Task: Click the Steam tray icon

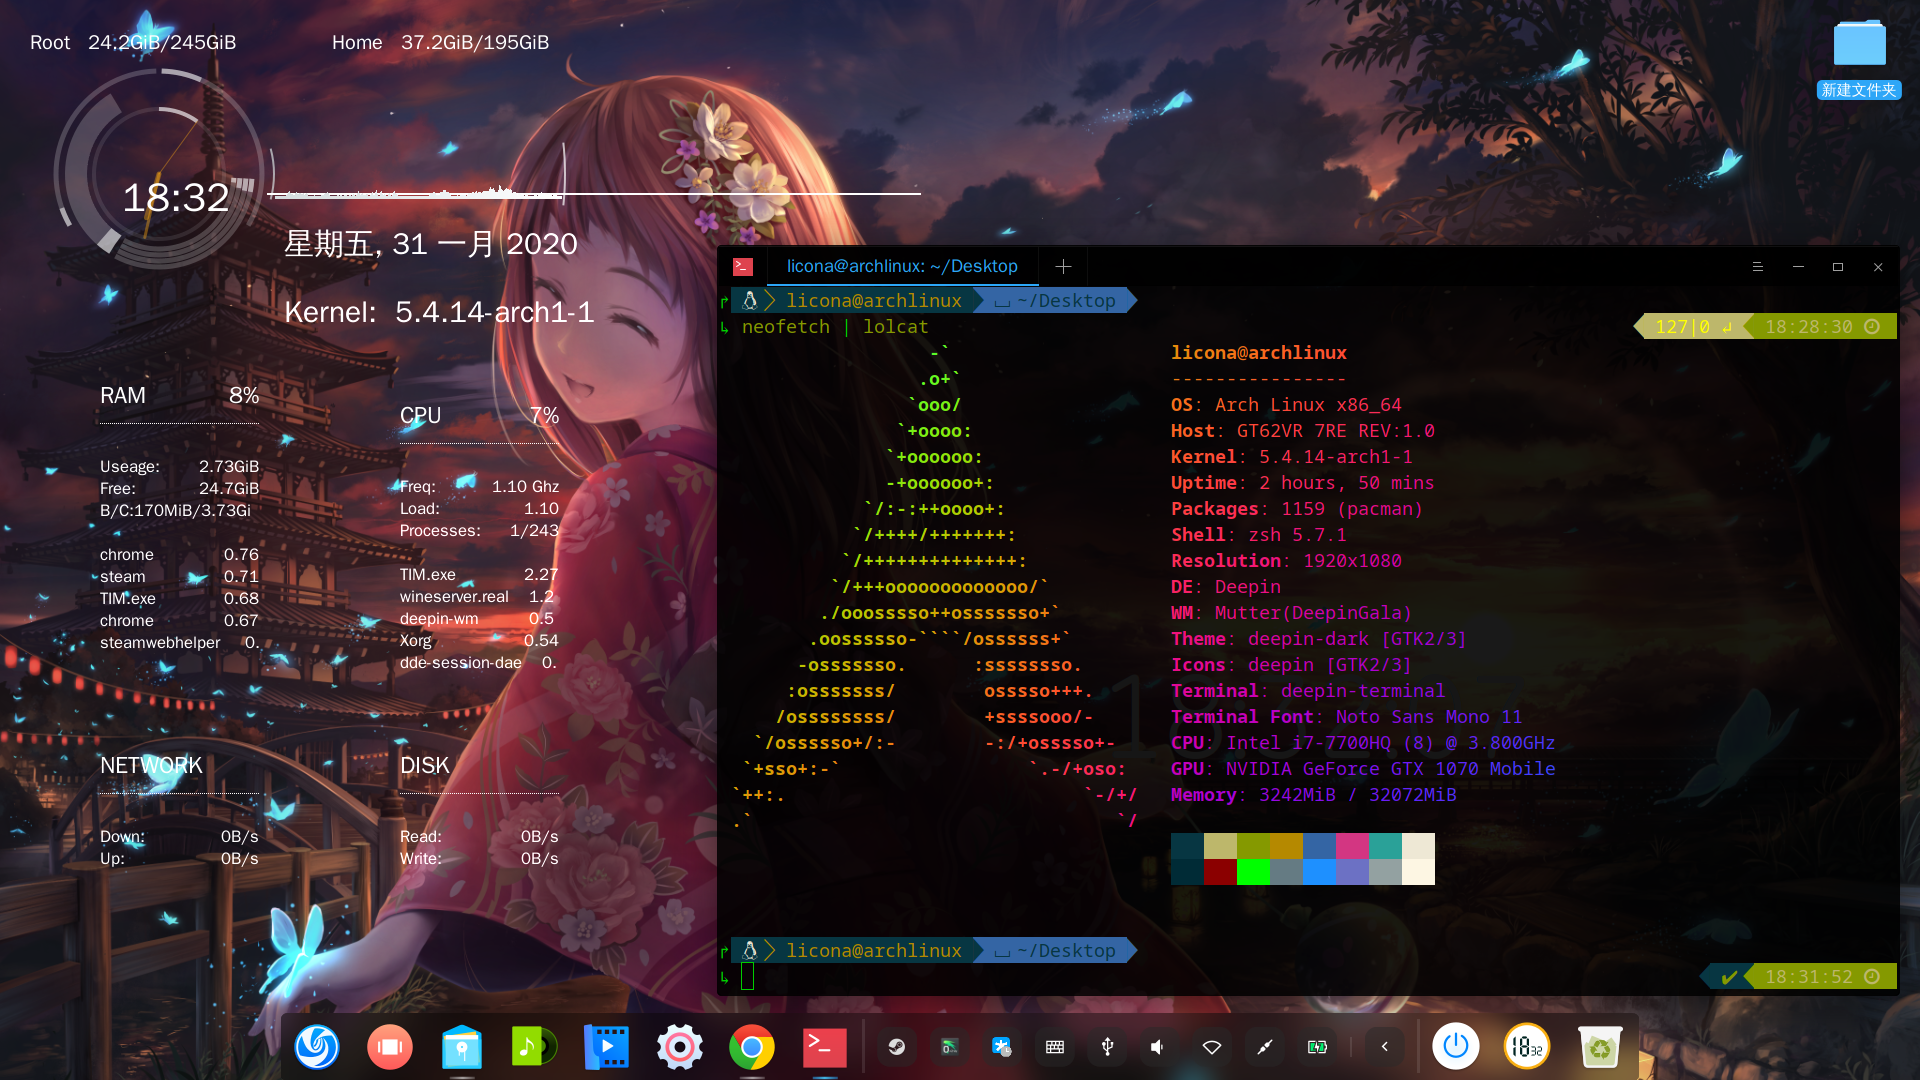Action: coord(897,1047)
